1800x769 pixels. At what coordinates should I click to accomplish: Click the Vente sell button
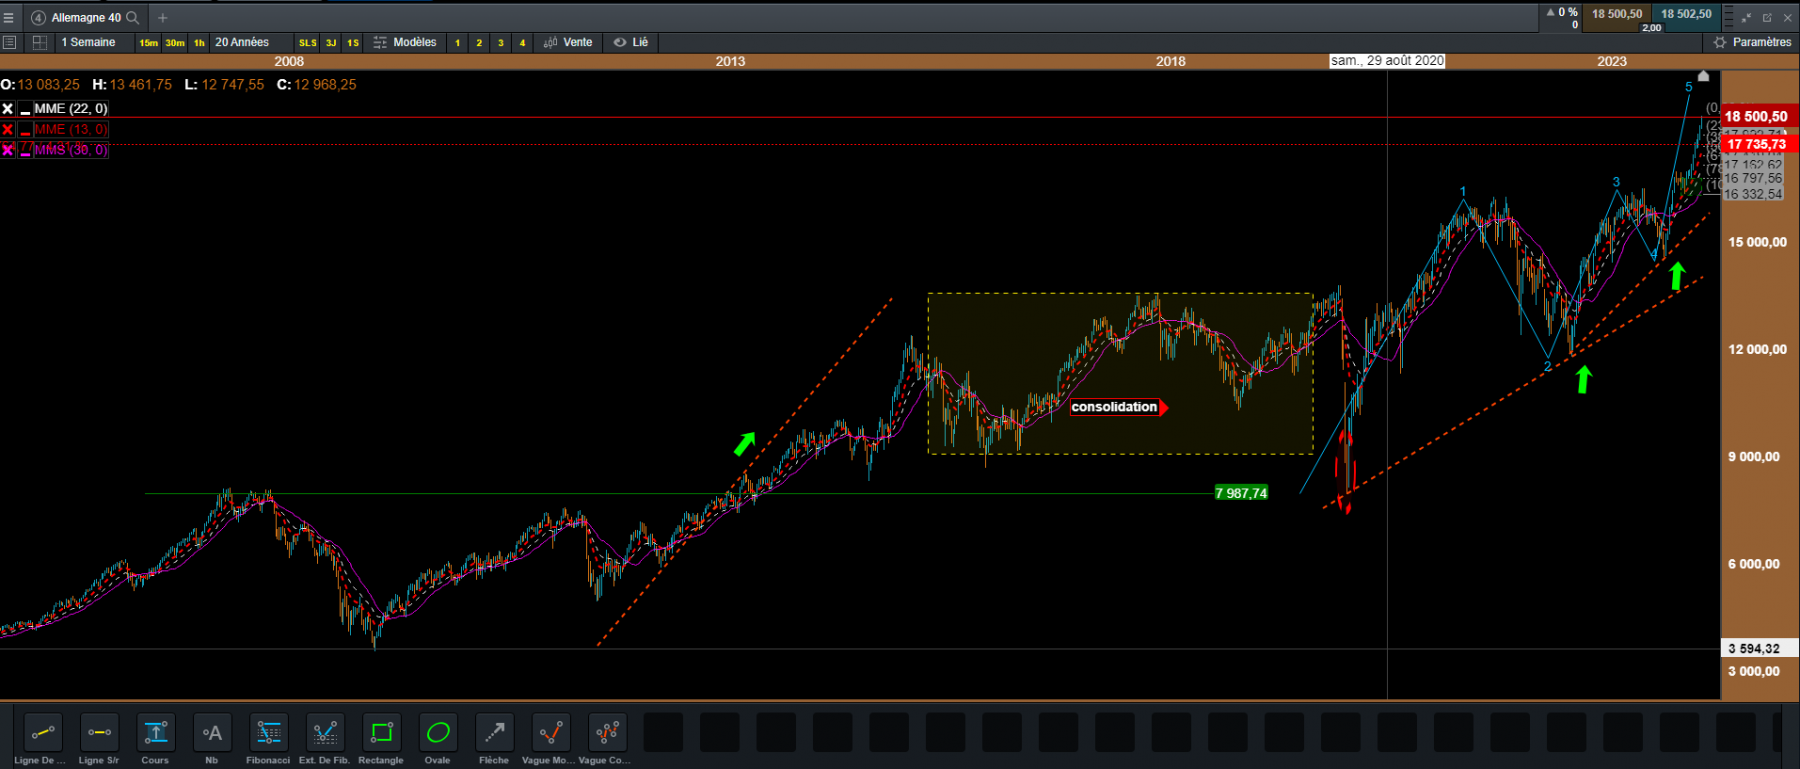568,42
